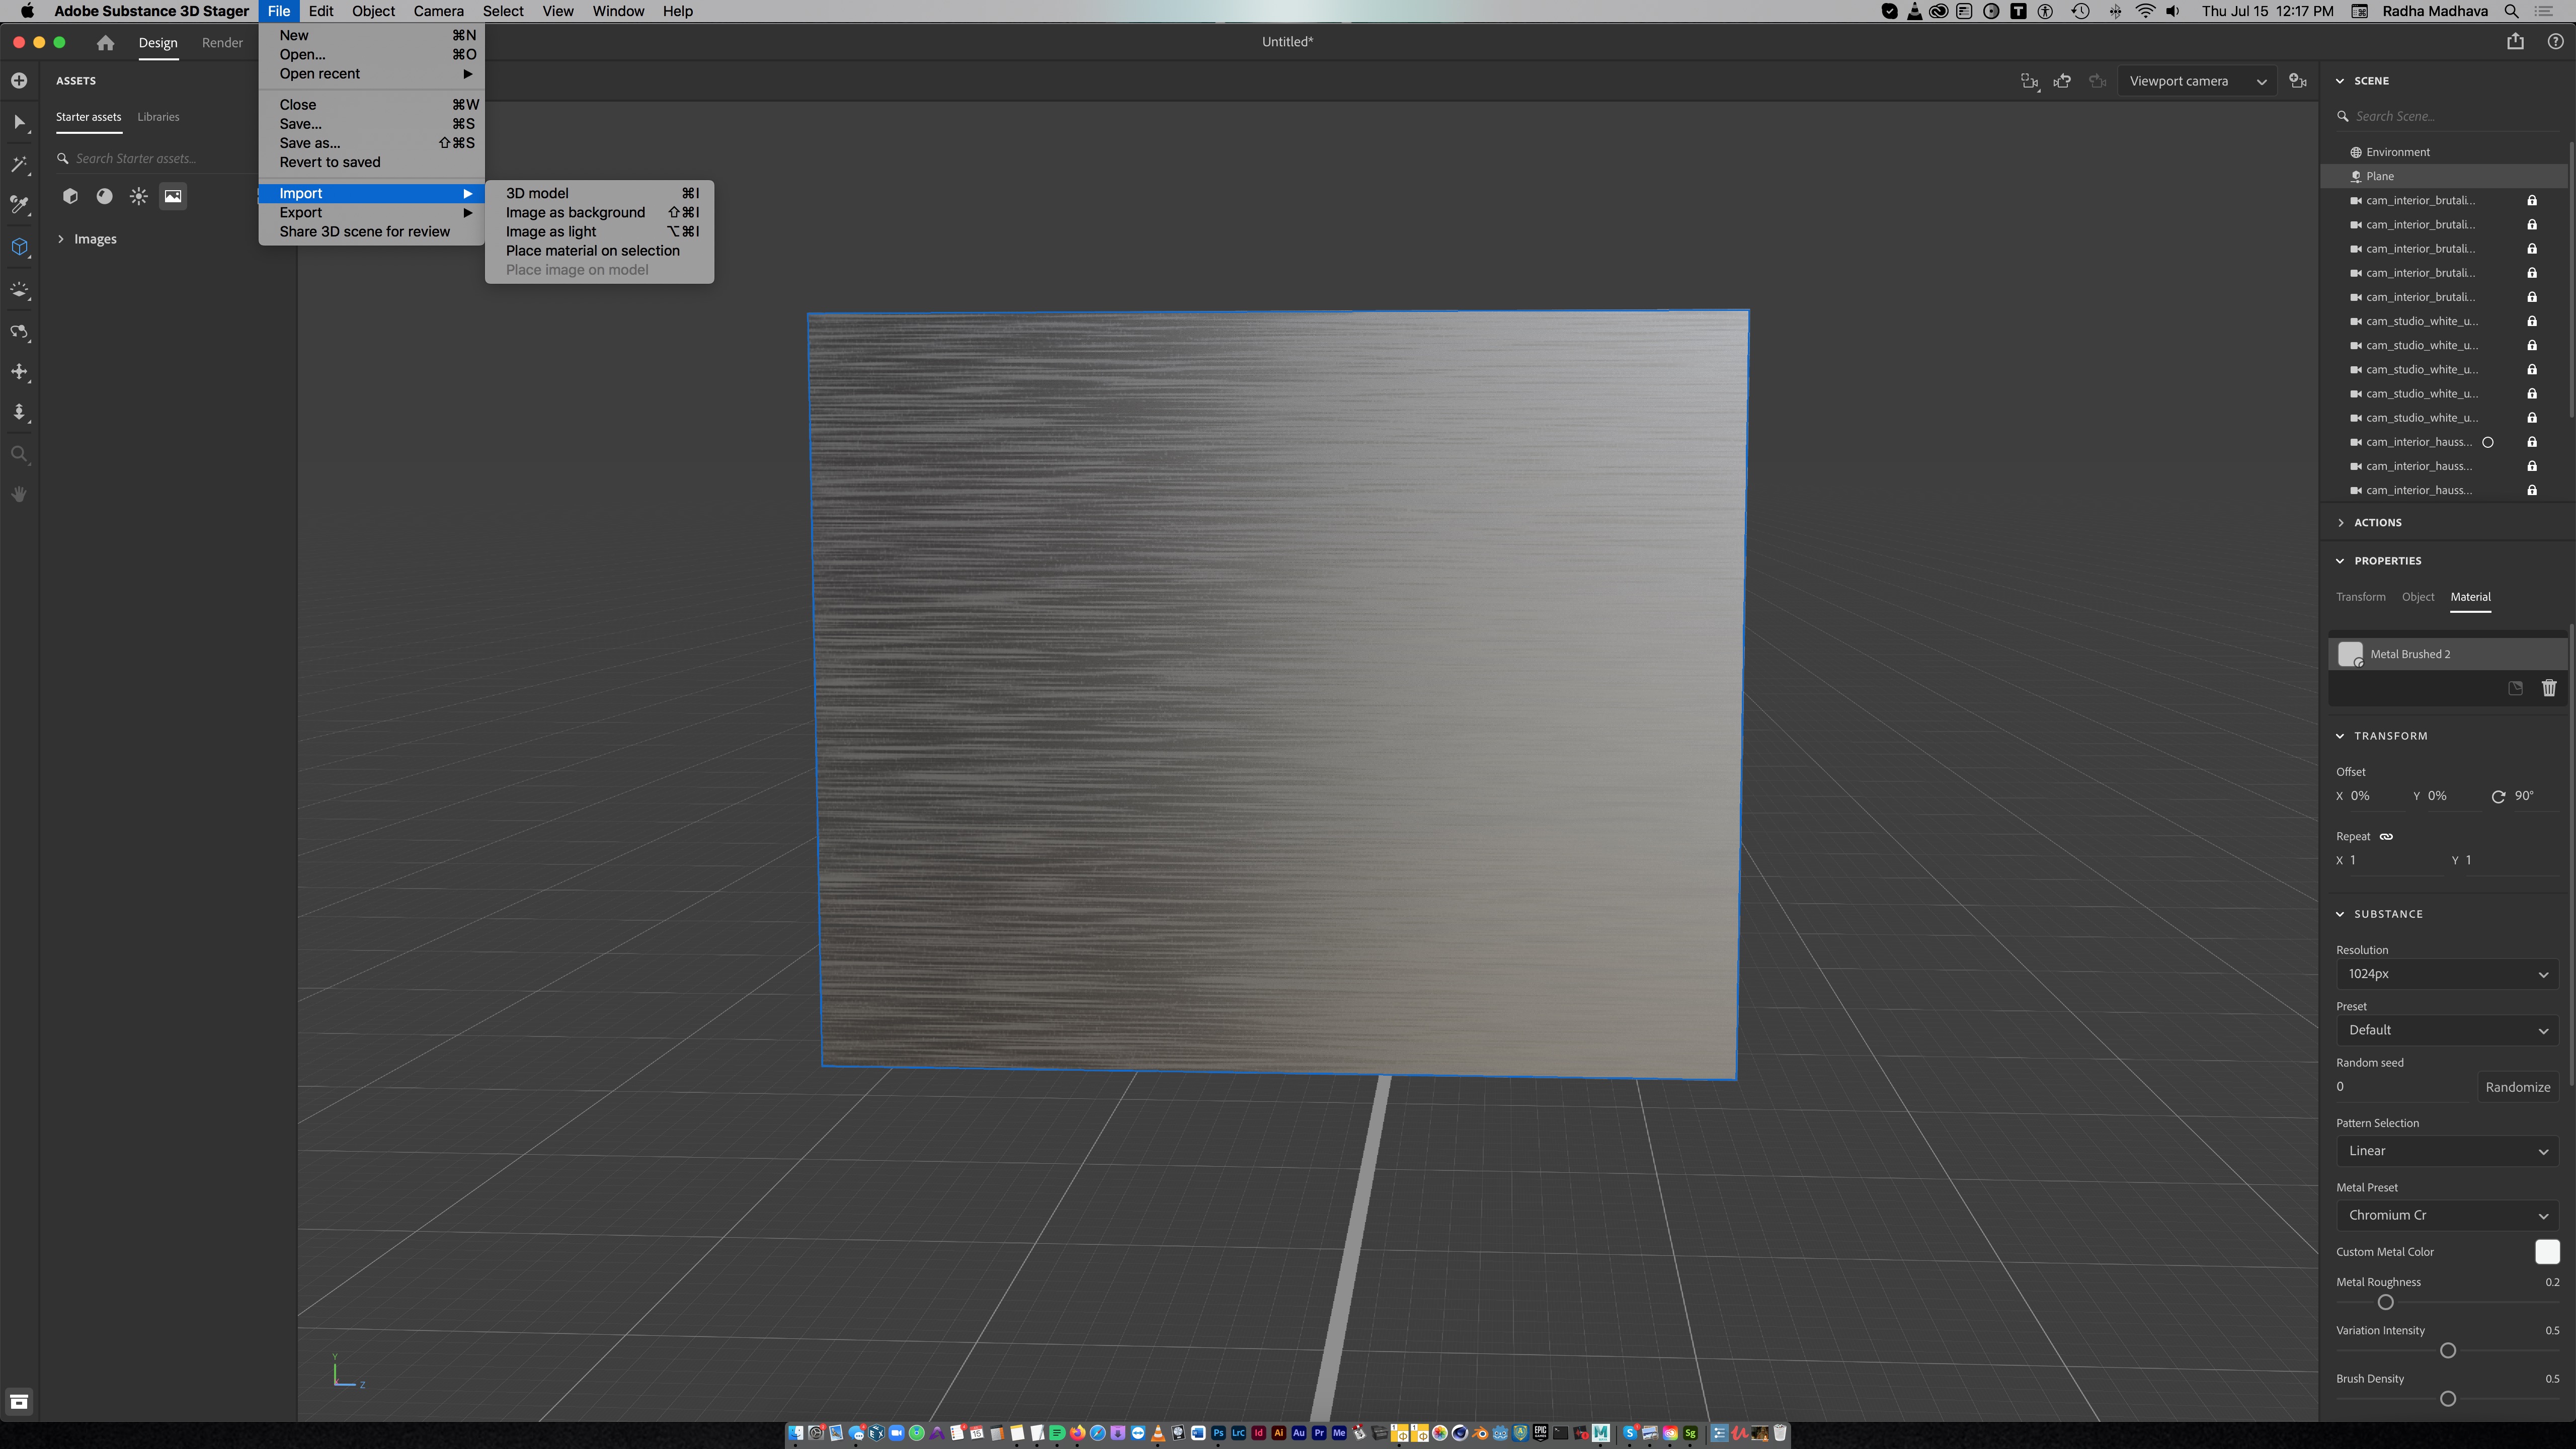Select the Move tool in the toolbar
The image size is (2576, 1449).
[19, 371]
